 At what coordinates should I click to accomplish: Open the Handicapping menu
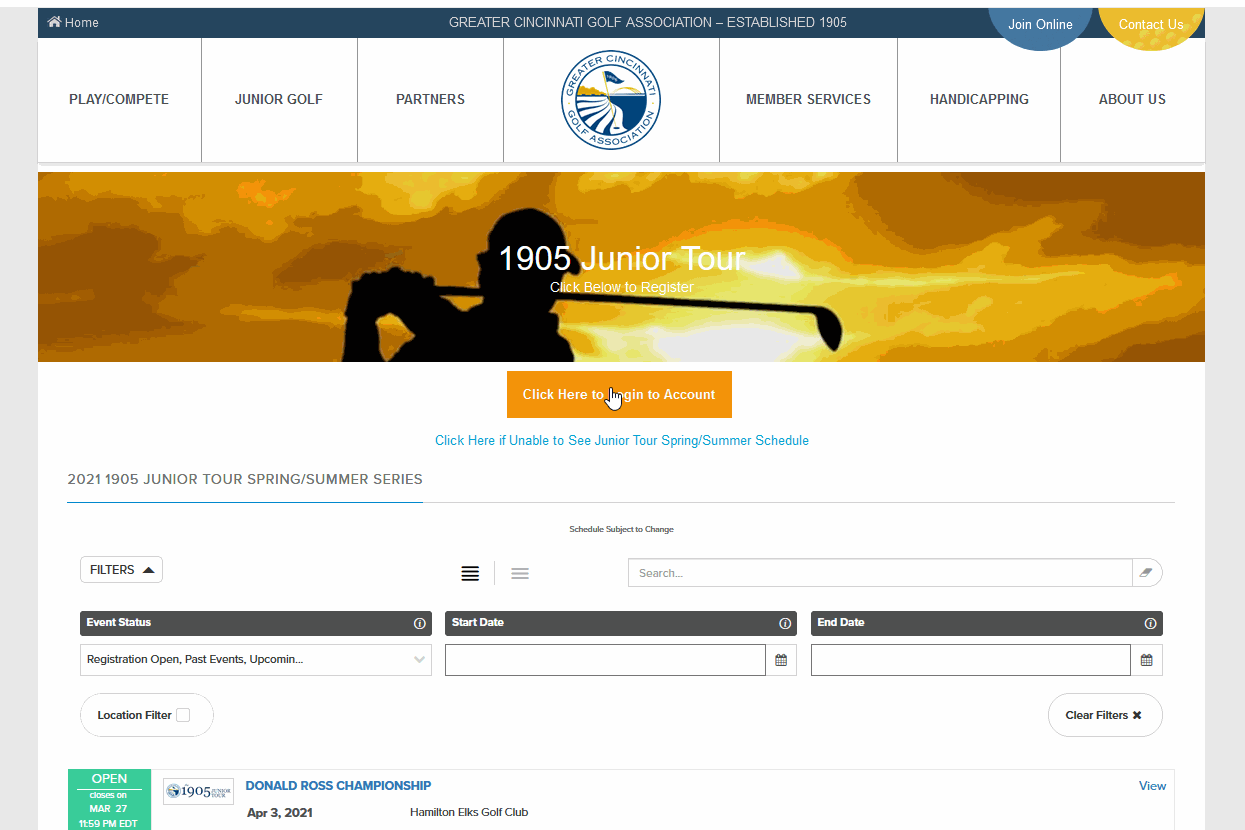(979, 99)
